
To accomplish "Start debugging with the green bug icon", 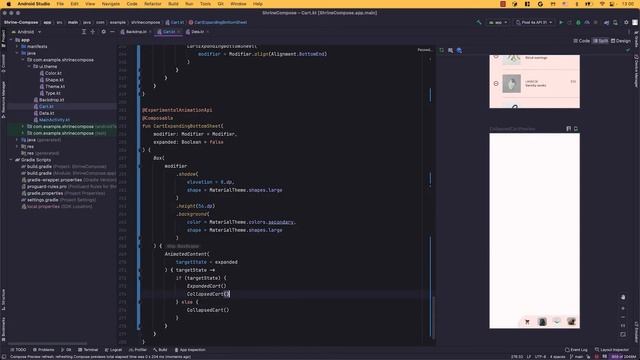I will (x=578, y=22).
